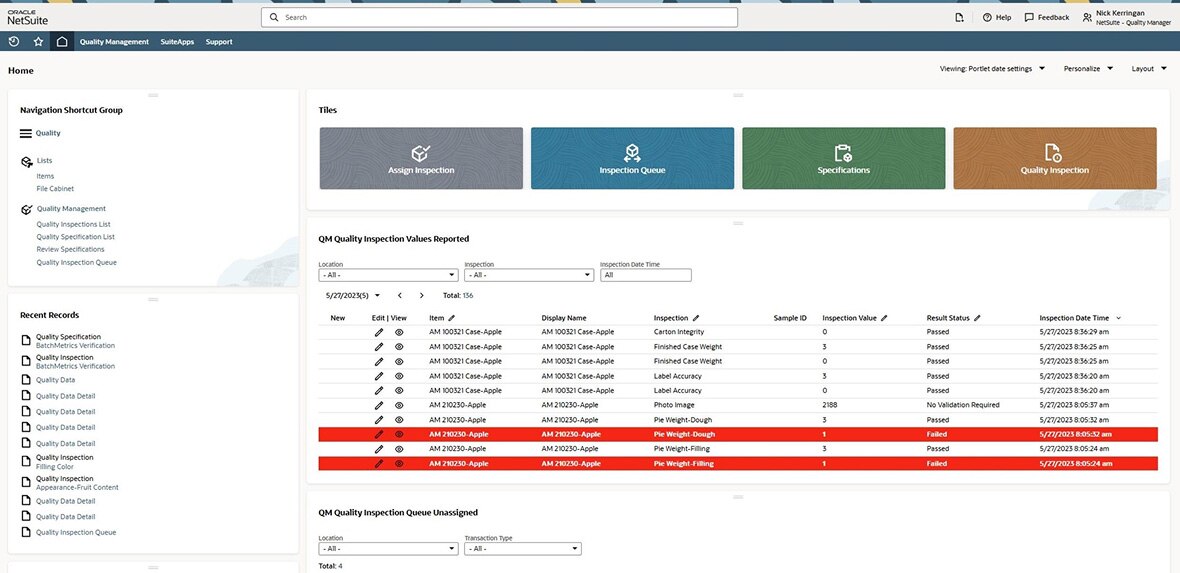Click pencil edit icon for Carton Integrity row
1180x573 pixels.
[379, 332]
